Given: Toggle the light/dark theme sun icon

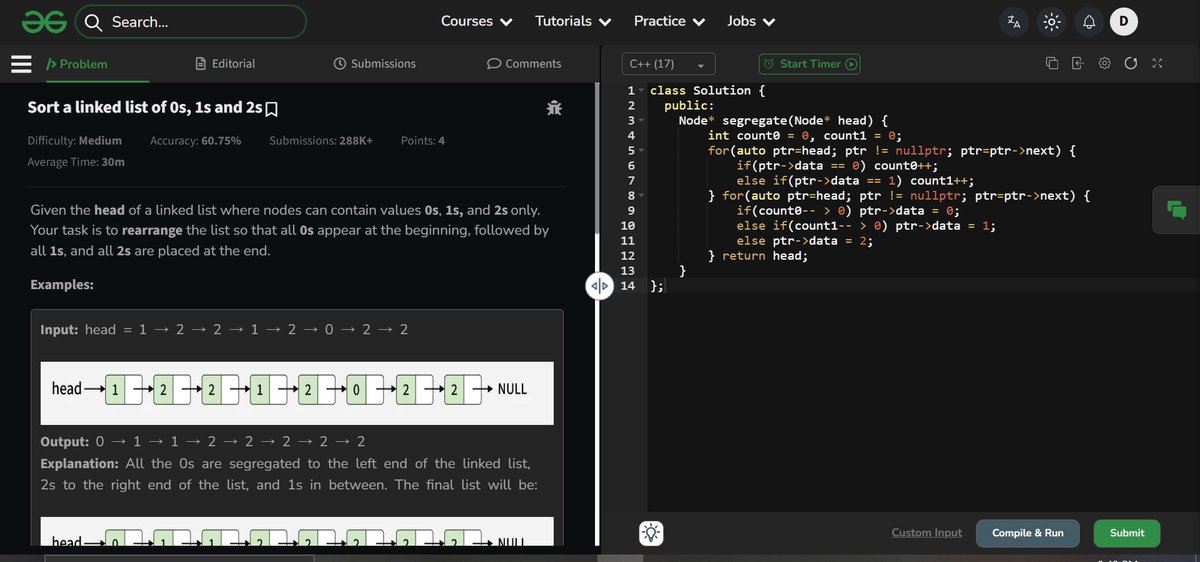Looking at the screenshot, I should tap(1051, 21).
